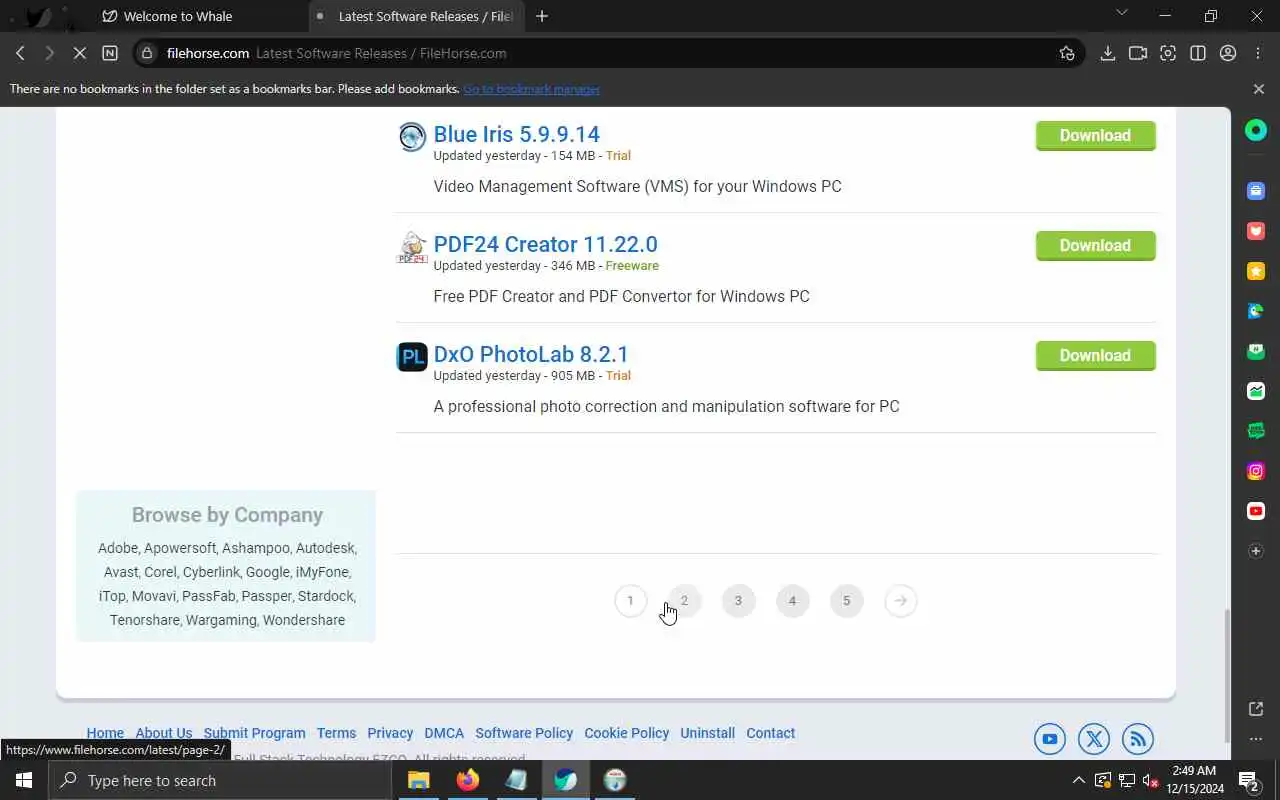The width and height of the screenshot is (1280, 800).
Task: Click the green circle sidebar icon
Action: (1256, 130)
